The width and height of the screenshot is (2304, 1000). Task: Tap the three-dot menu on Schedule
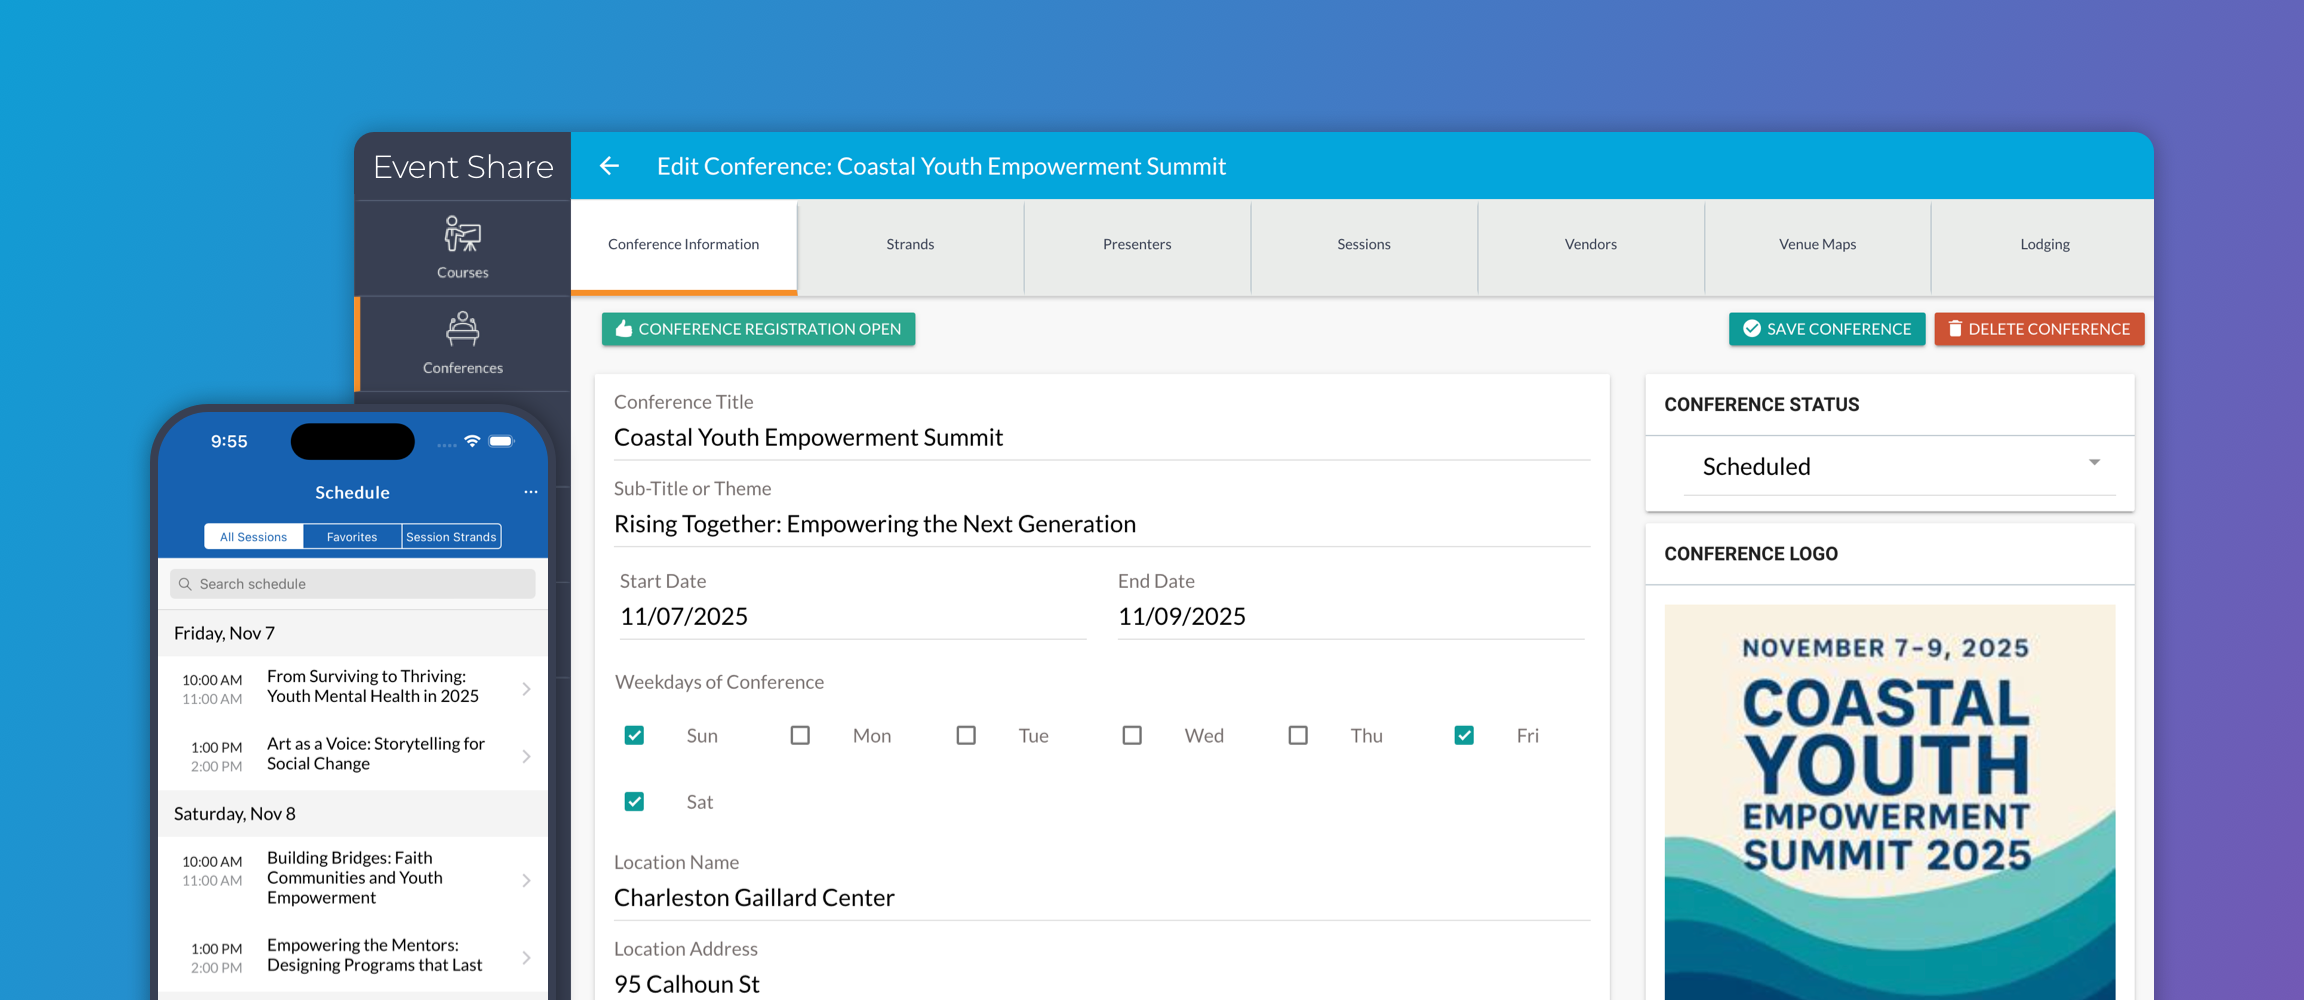pos(530,492)
